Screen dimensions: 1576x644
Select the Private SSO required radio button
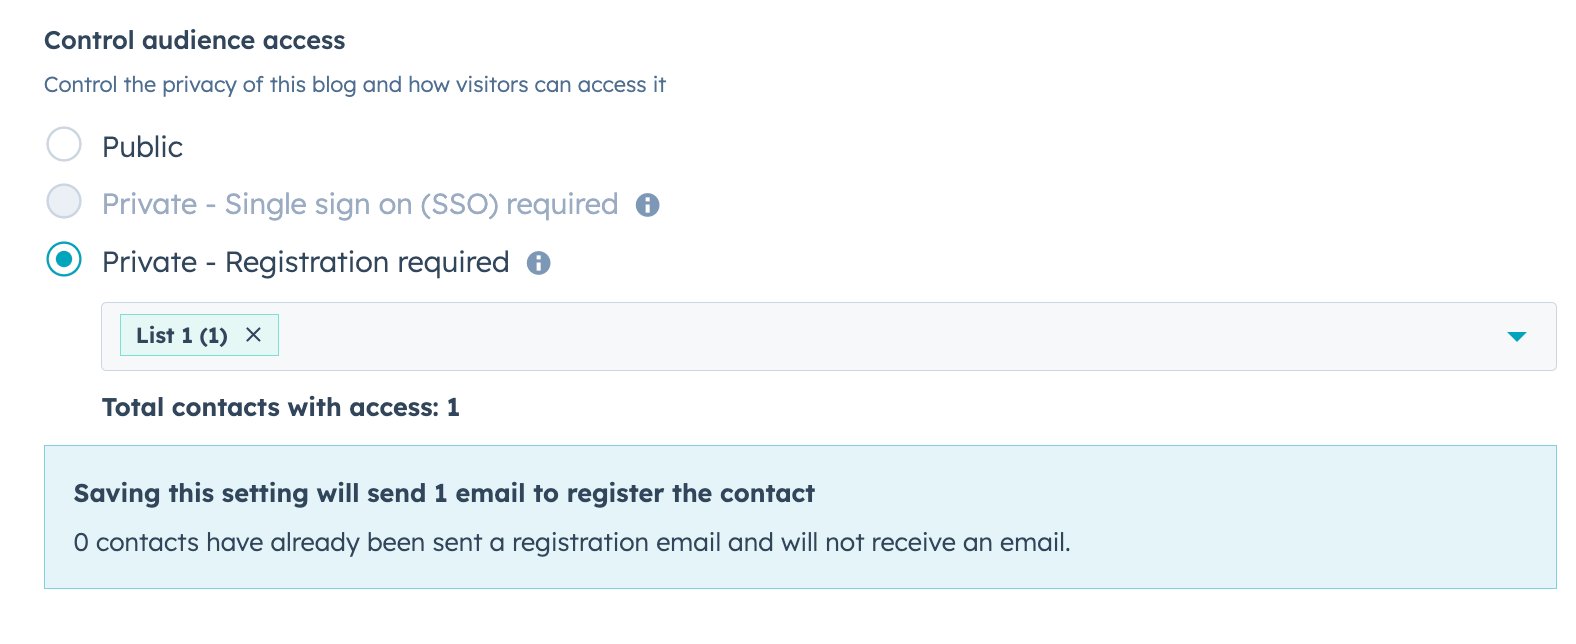pyautogui.click(x=64, y=202)
